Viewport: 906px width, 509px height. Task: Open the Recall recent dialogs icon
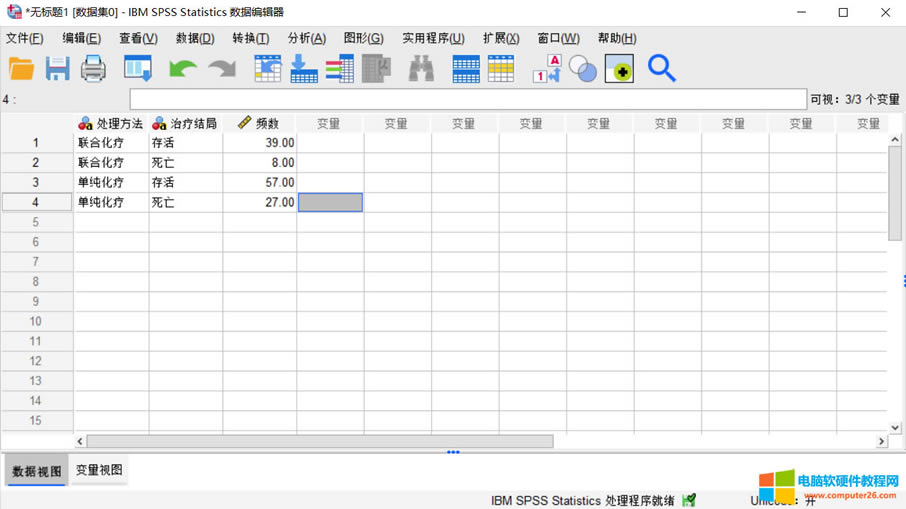[138, 68]
